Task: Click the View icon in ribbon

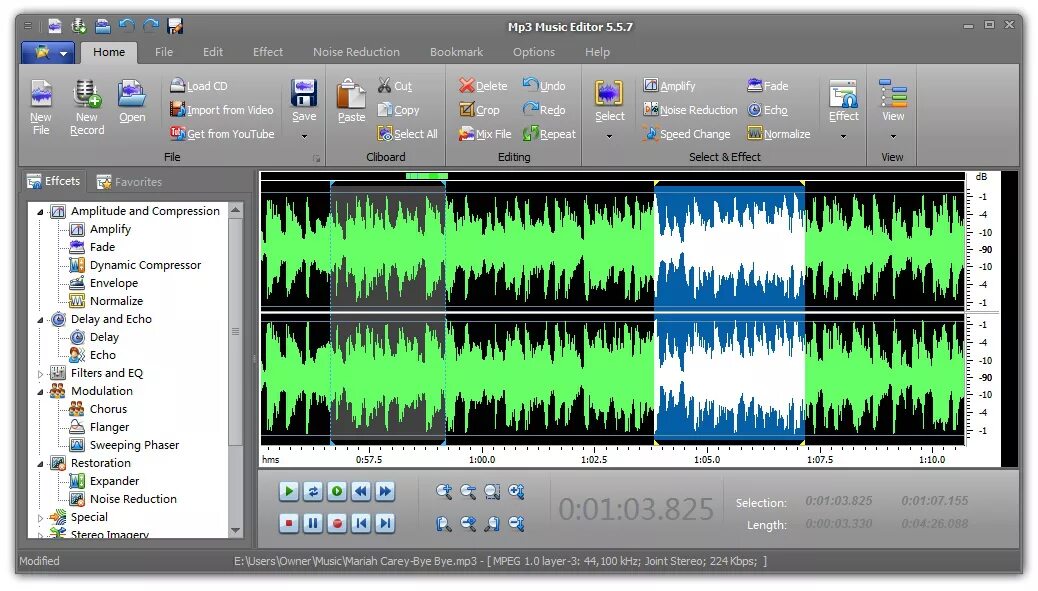Action: pos(892,94)
